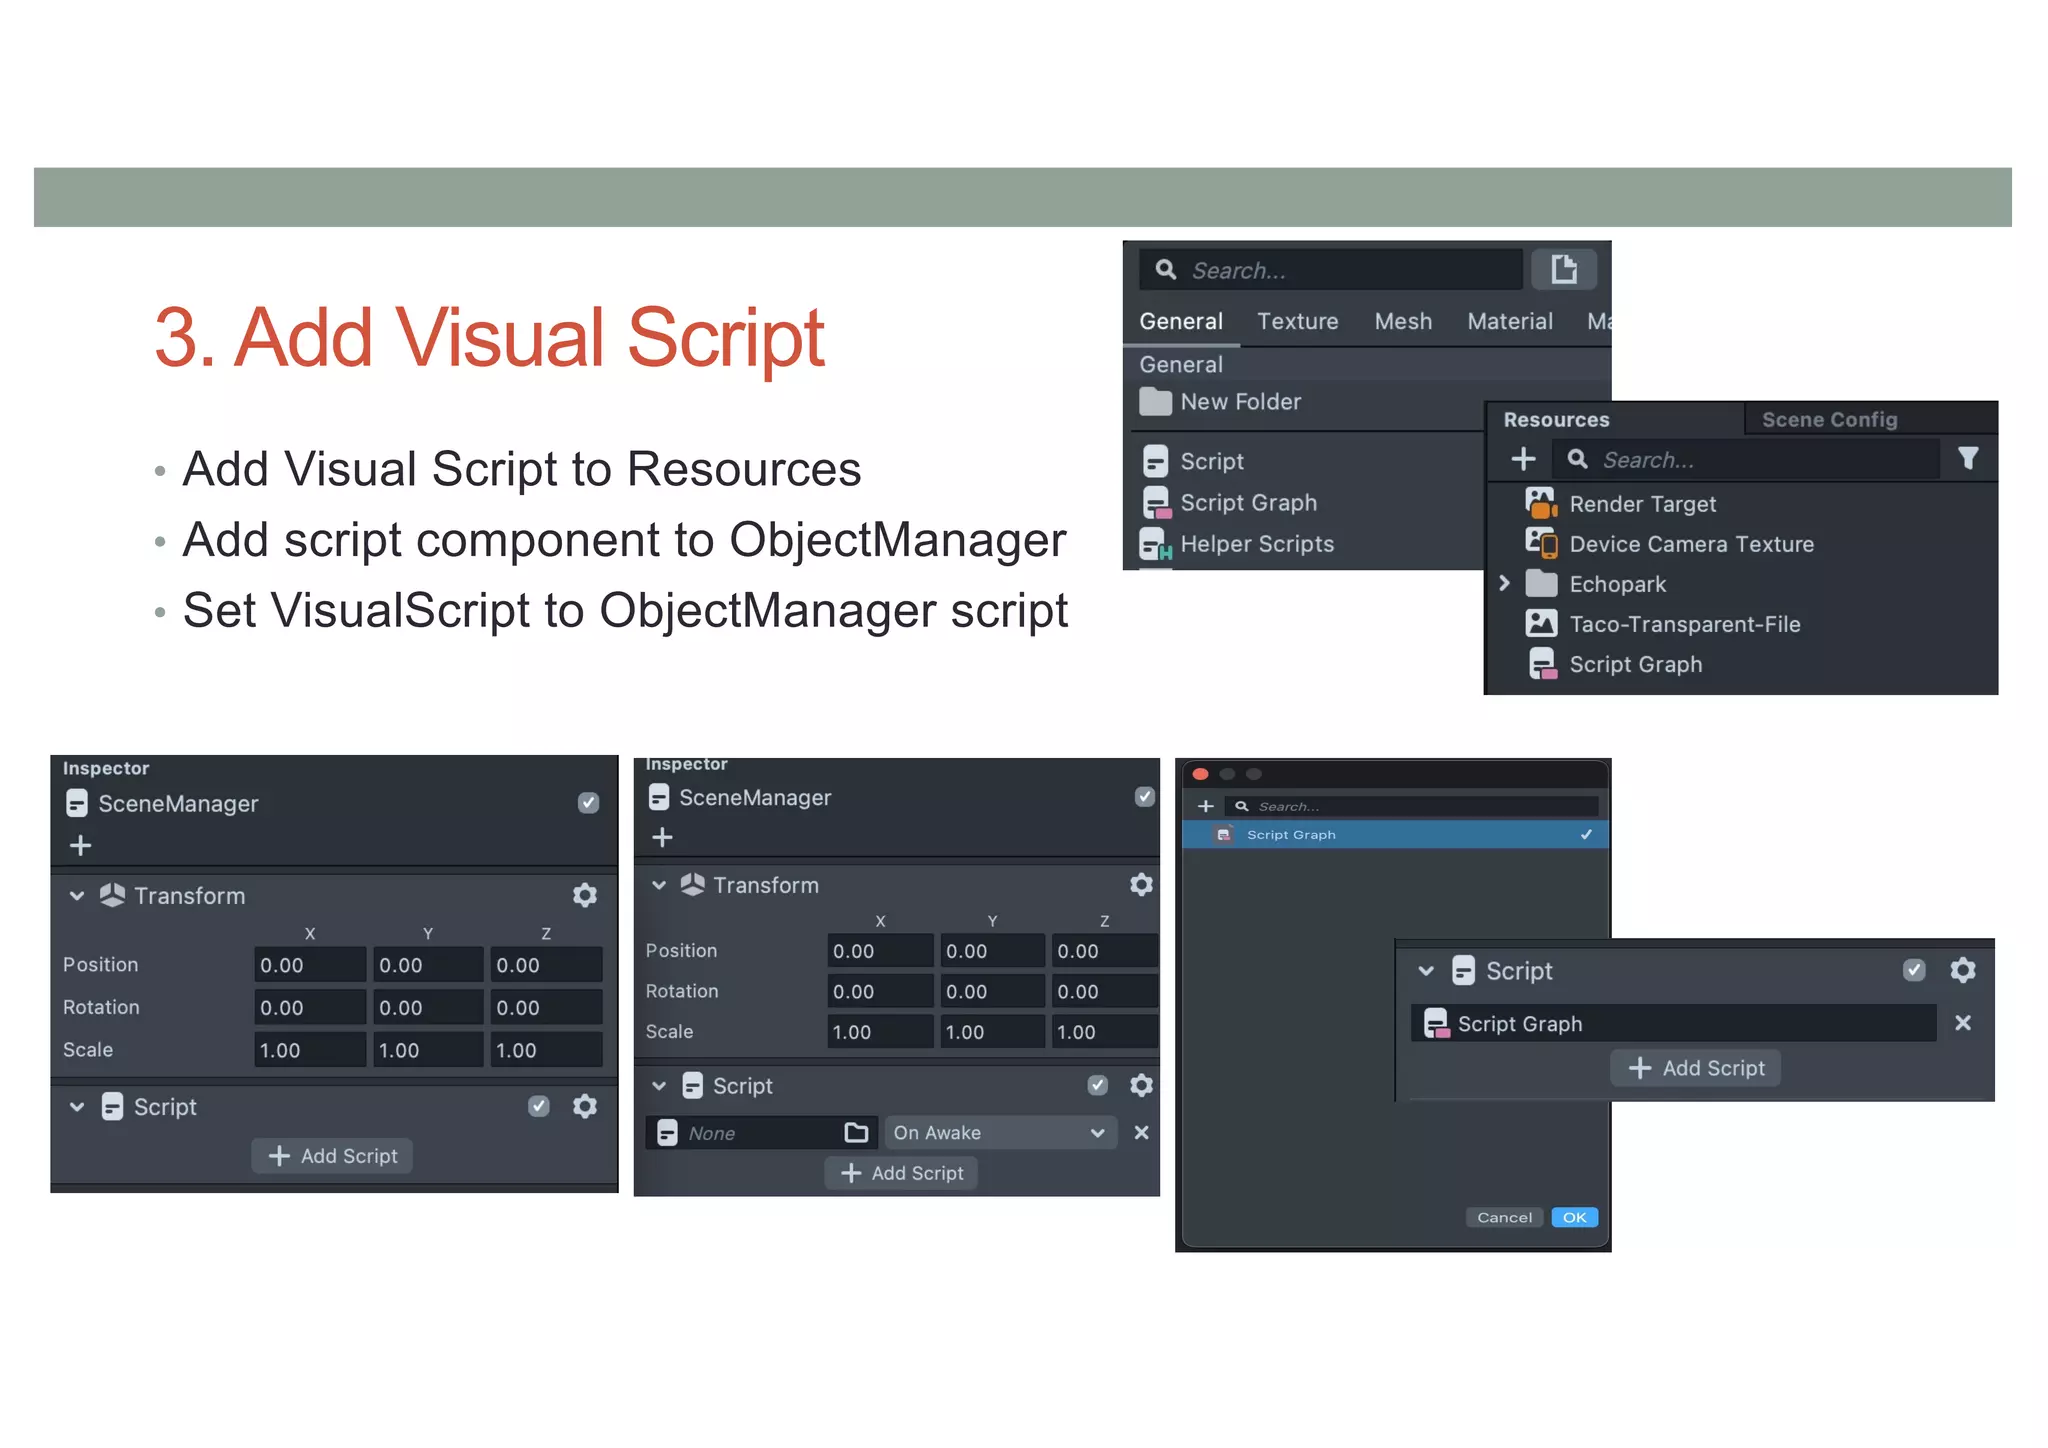The image size is (2048, 1448).
Task: Open gear in Script component with Script Graph
Action: 1963,970
